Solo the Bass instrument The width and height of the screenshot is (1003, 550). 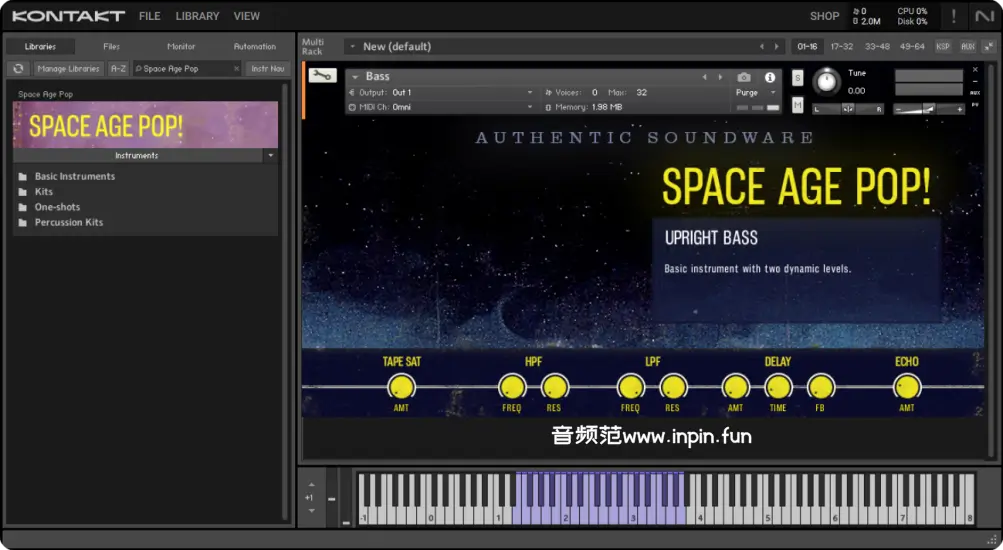pos(797,78)
